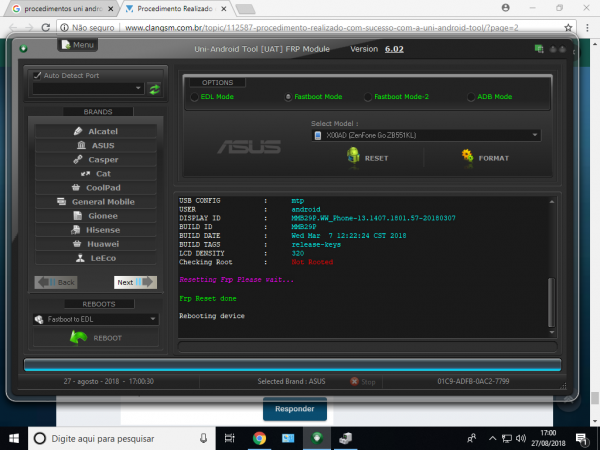600x450 pixels.
Task: Click the FORMAT gear icon
Action: 467,156
